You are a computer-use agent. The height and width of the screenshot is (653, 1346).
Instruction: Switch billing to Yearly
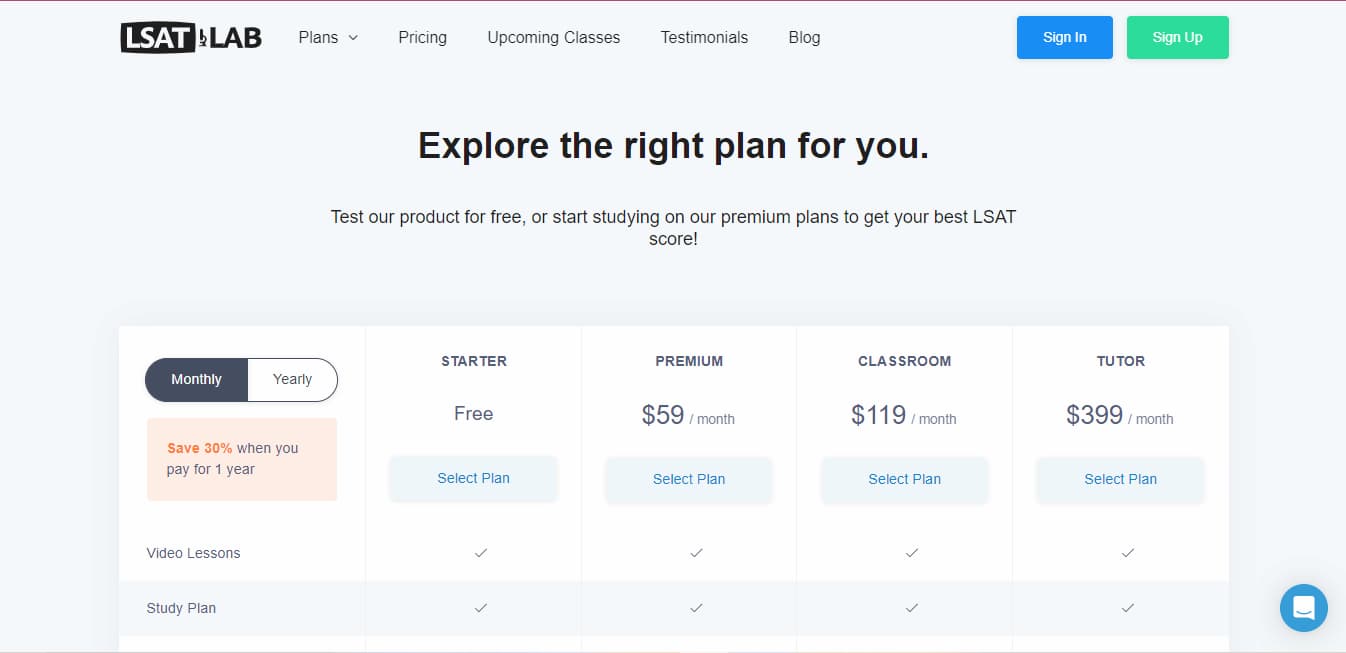coord(292,379)
